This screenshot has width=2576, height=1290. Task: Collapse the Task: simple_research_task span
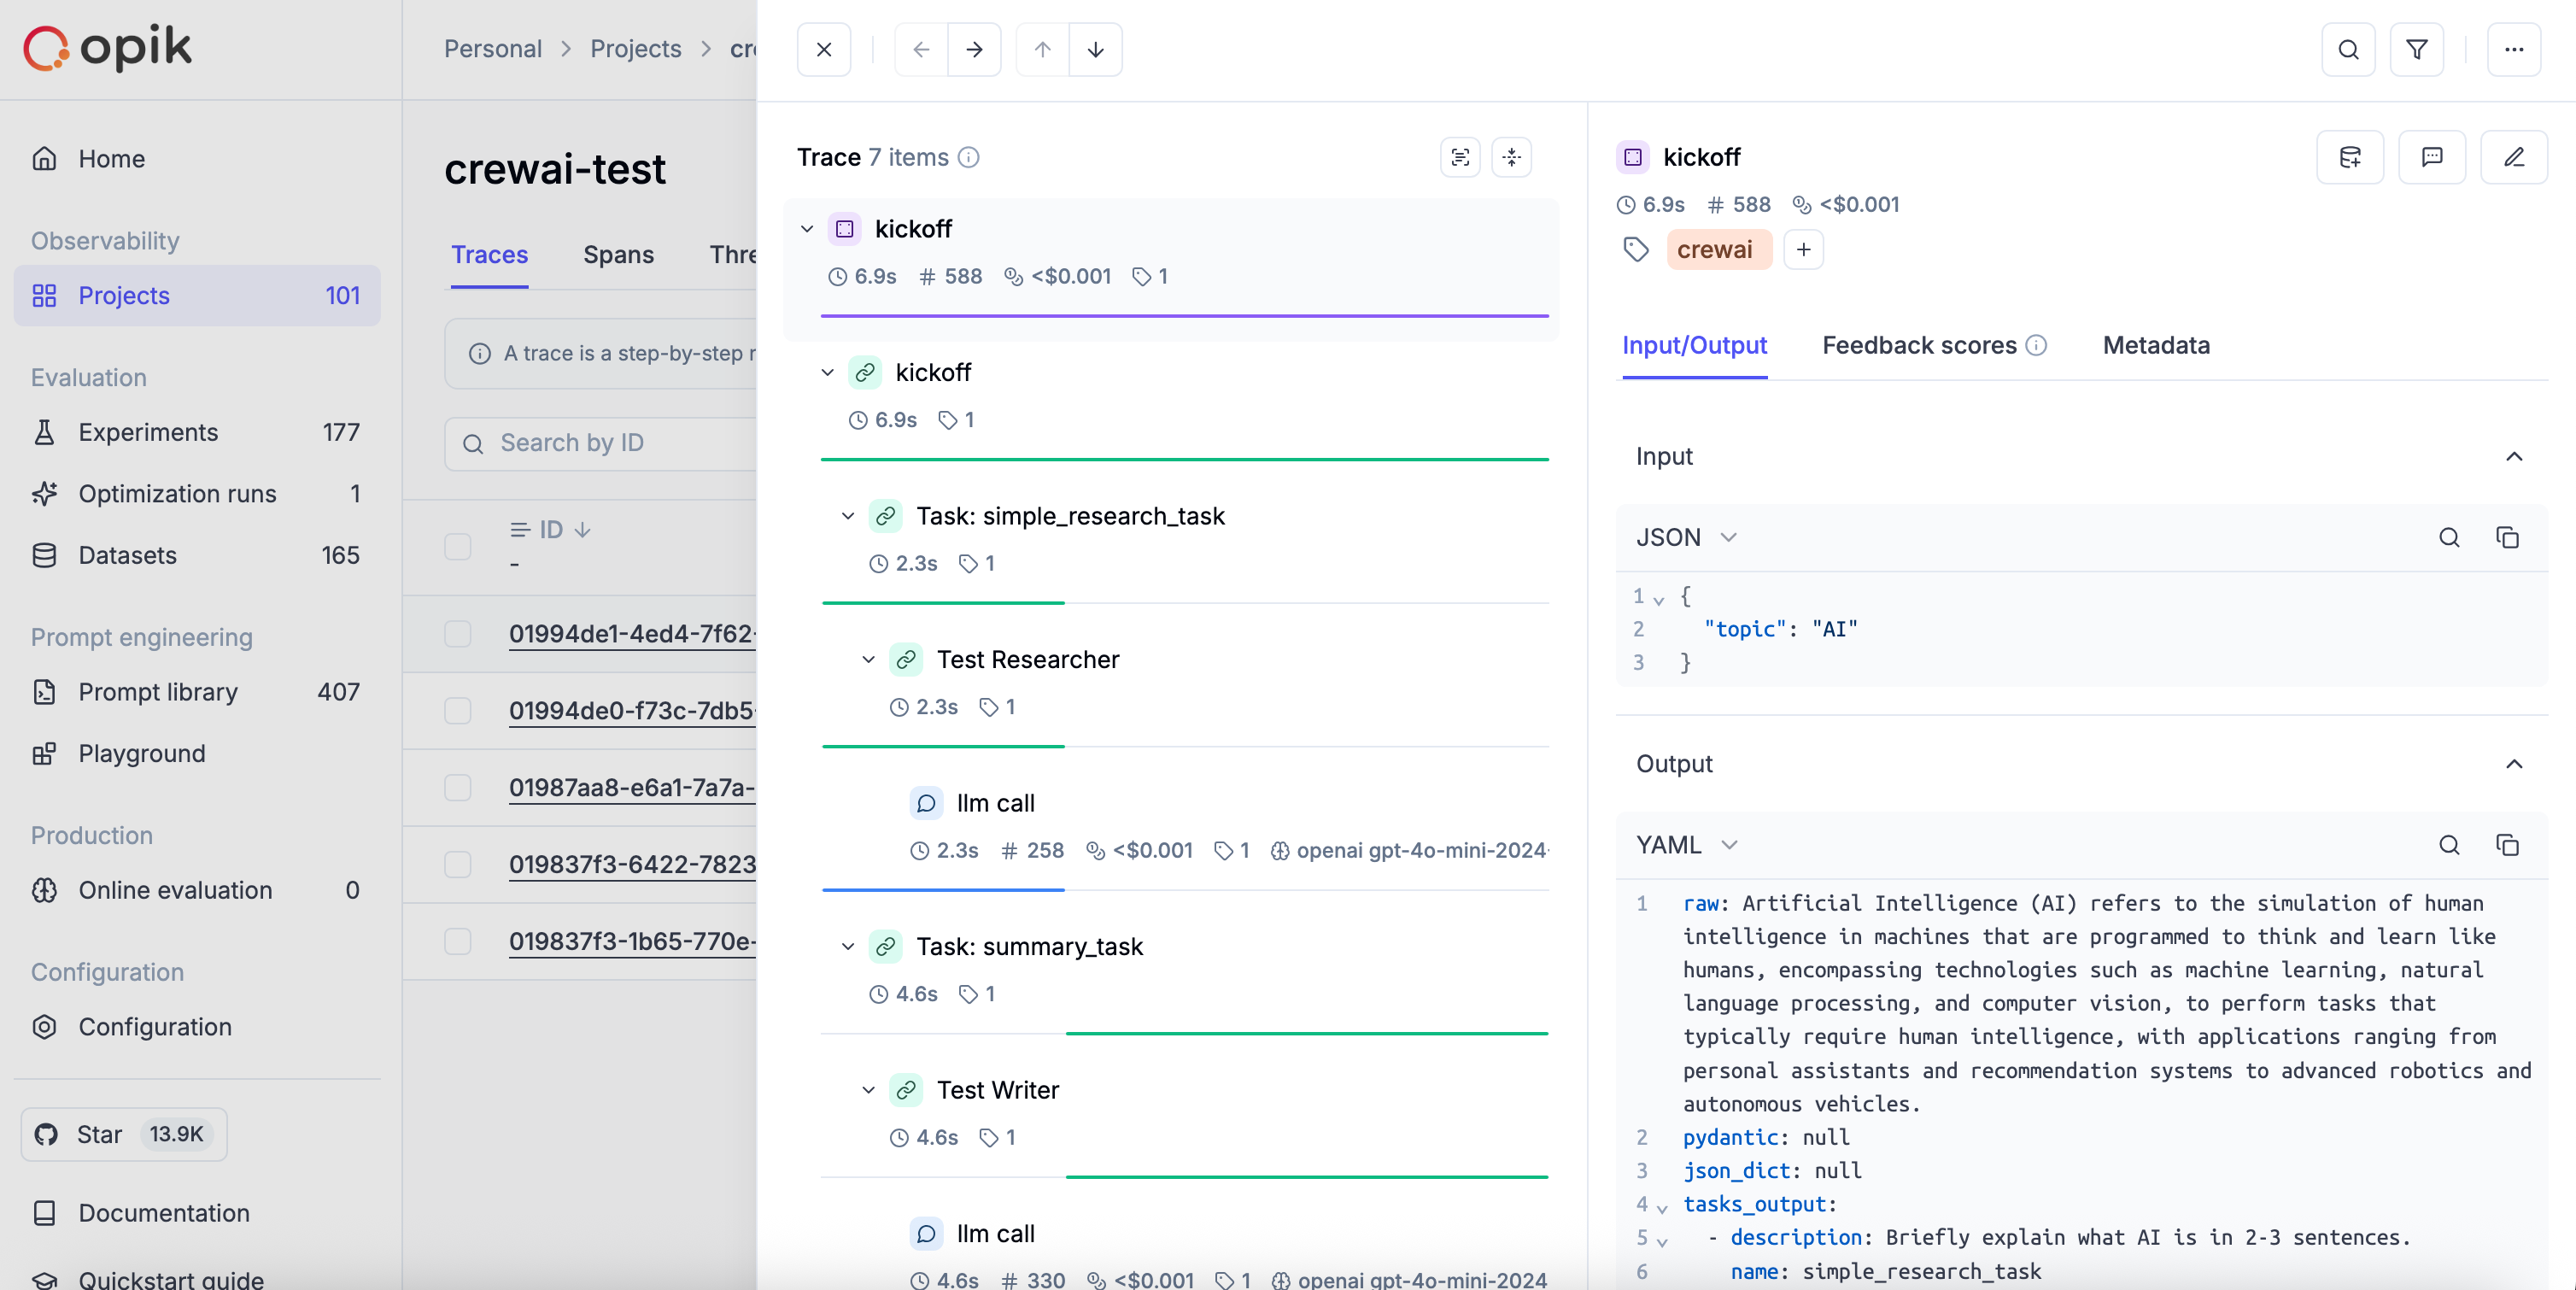tap(847, 516)
